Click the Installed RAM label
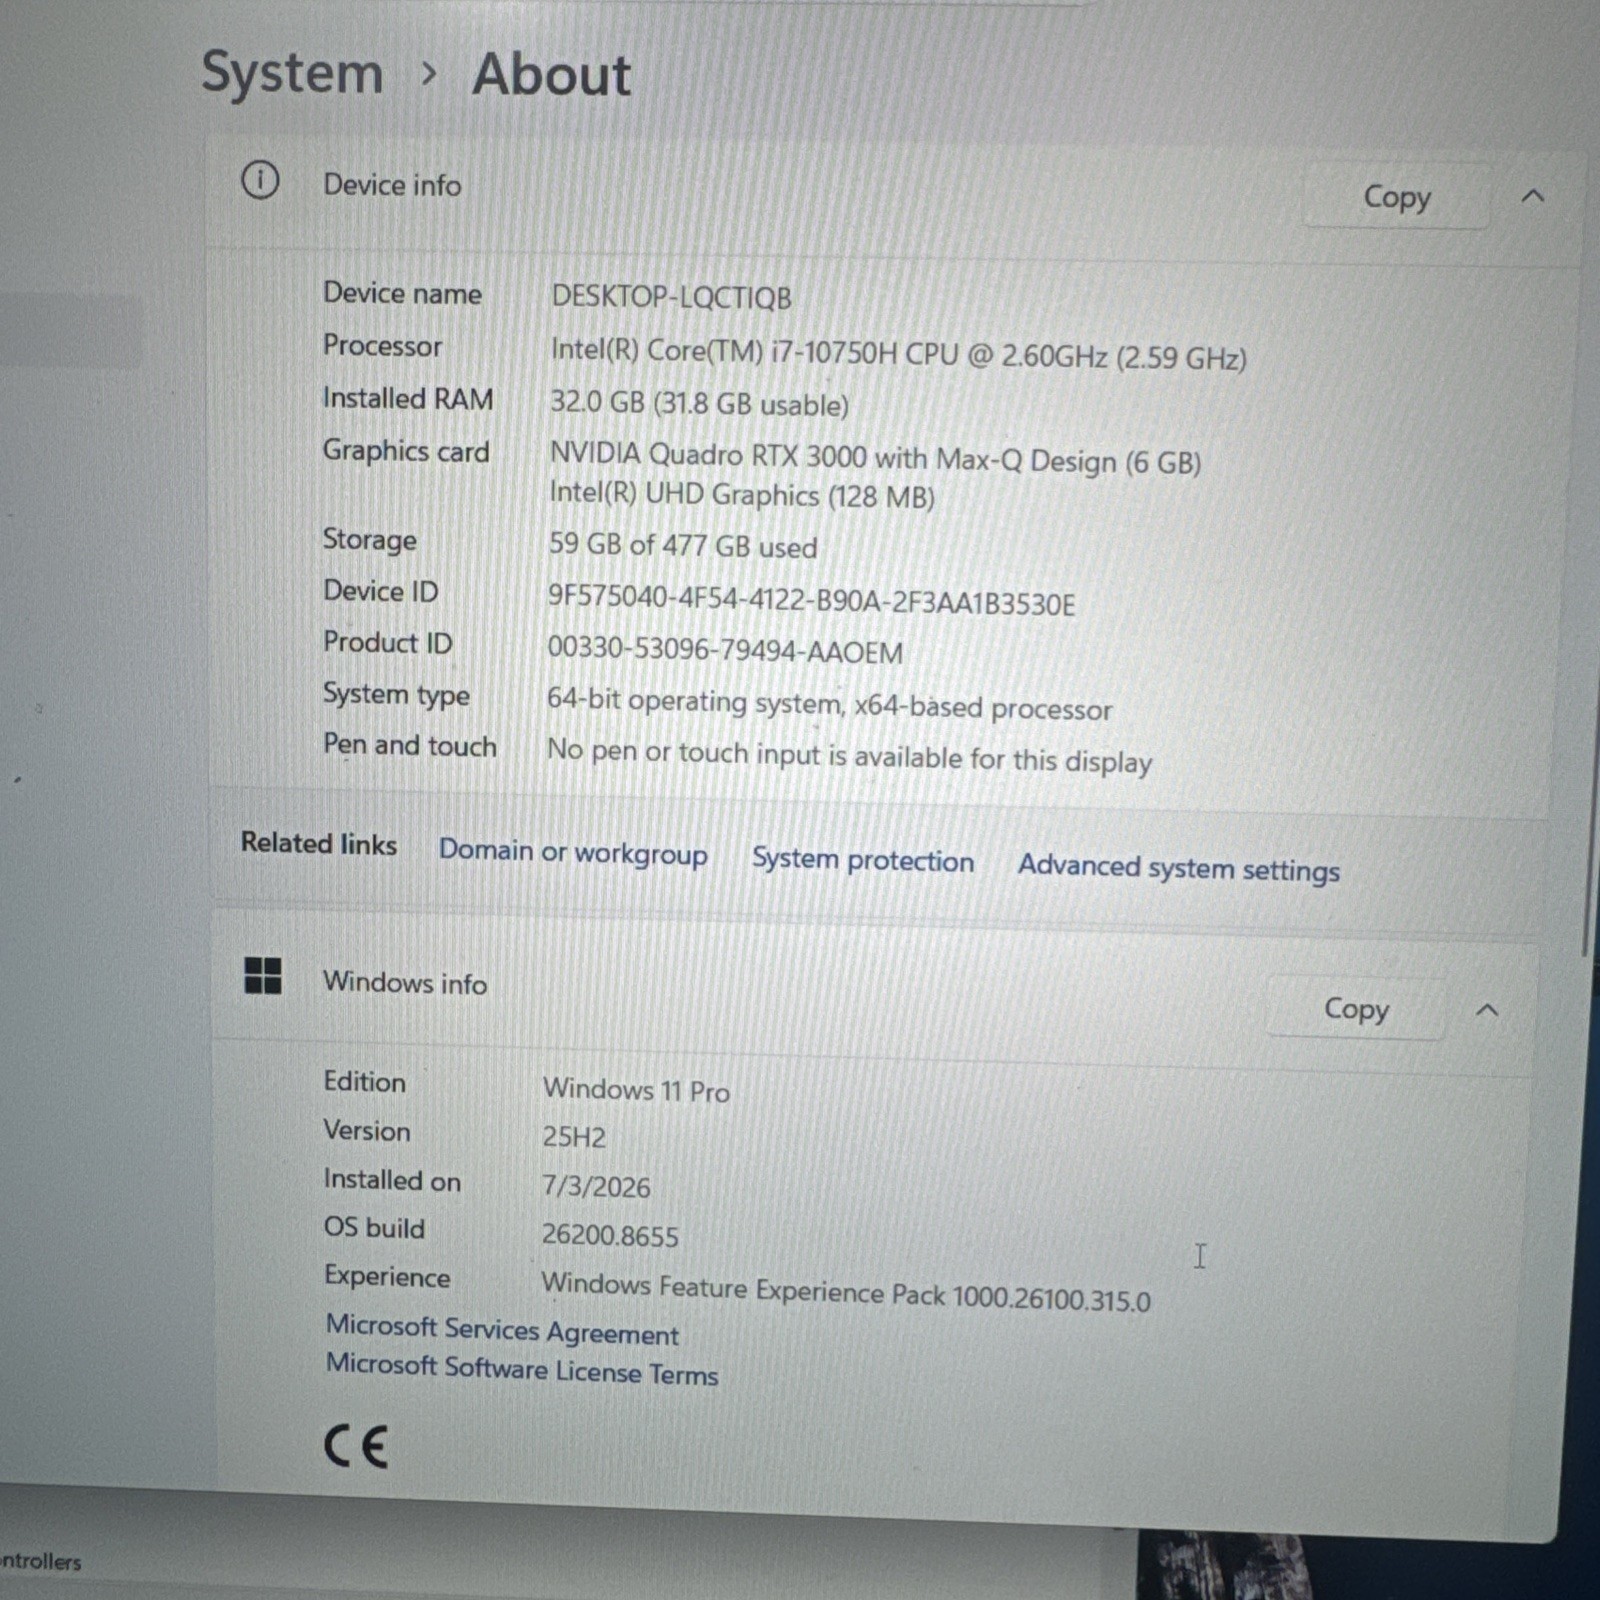The image size is (1600, 1600). click(x=408, y=398)
